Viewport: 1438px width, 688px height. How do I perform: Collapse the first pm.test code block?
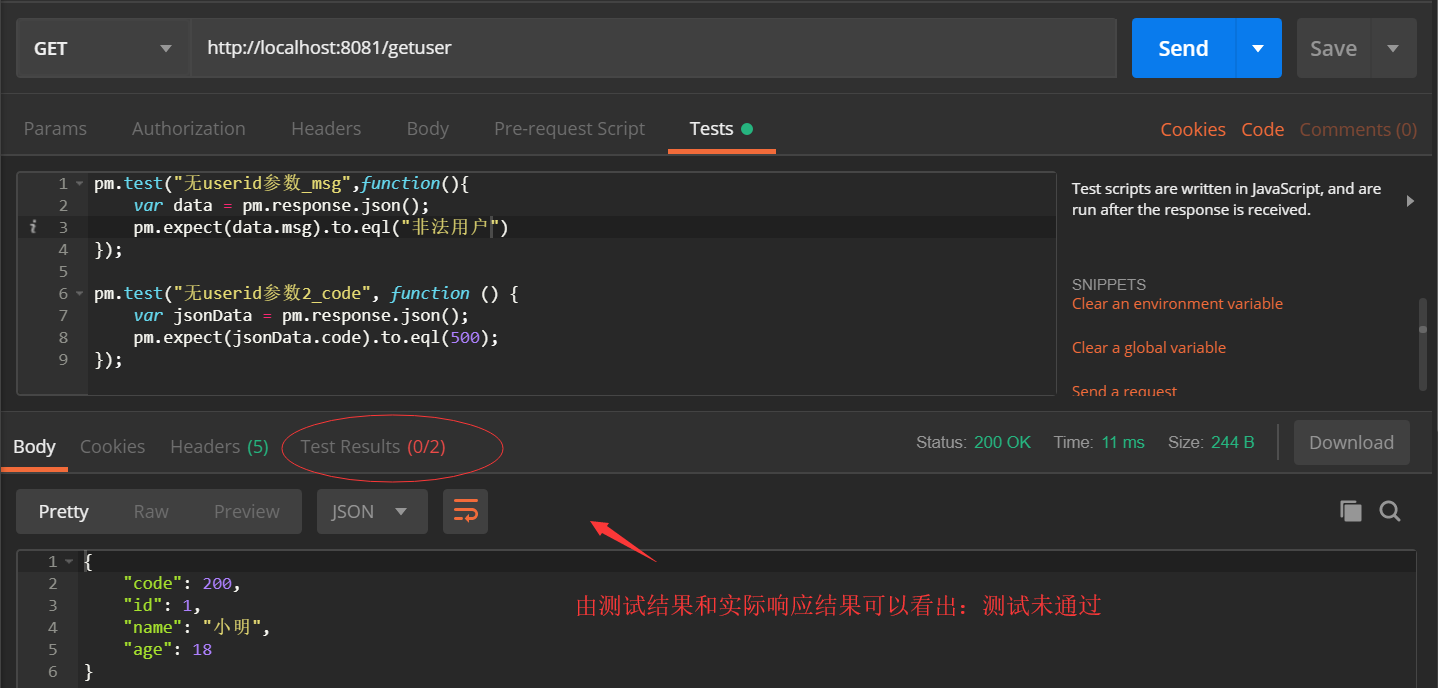click(78, 183)
